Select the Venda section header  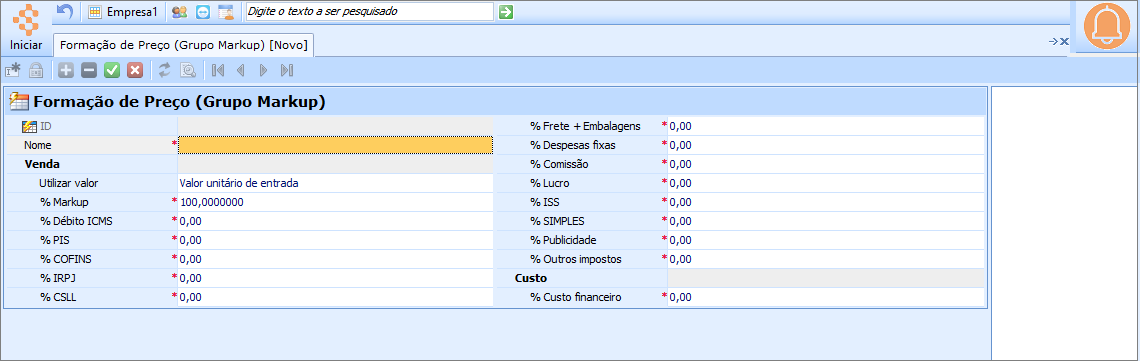coord(41,164)
